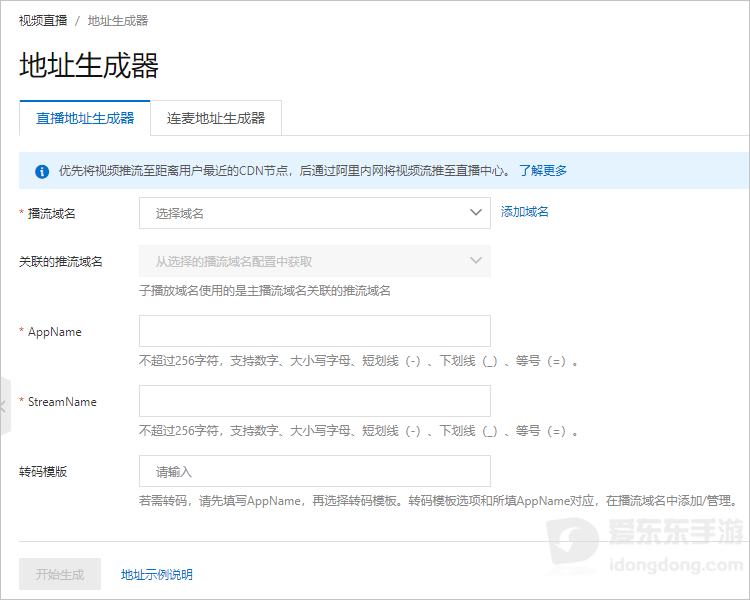Click 地址生成器 breadcrumb item
This screenshot has height=600, width=750.
click(x=118, y=21)
